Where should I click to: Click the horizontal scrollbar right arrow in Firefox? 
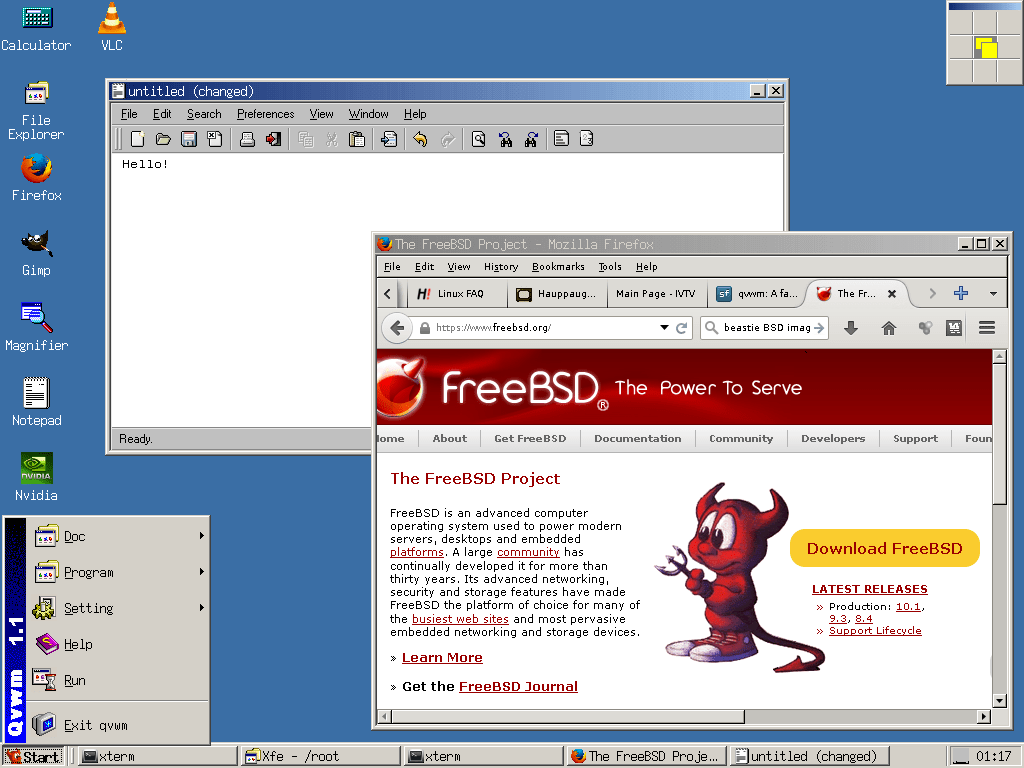(x=984, y=716)
